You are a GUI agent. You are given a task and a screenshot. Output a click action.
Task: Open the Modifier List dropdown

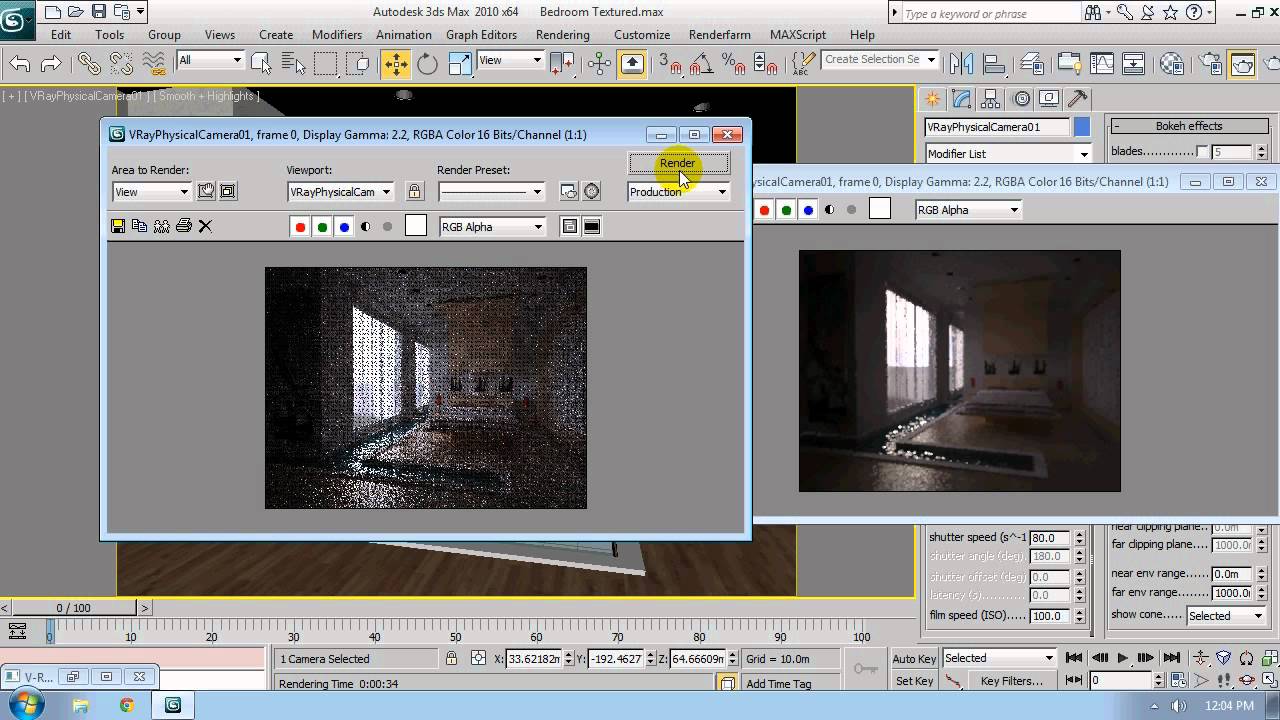click(1007, 154)
